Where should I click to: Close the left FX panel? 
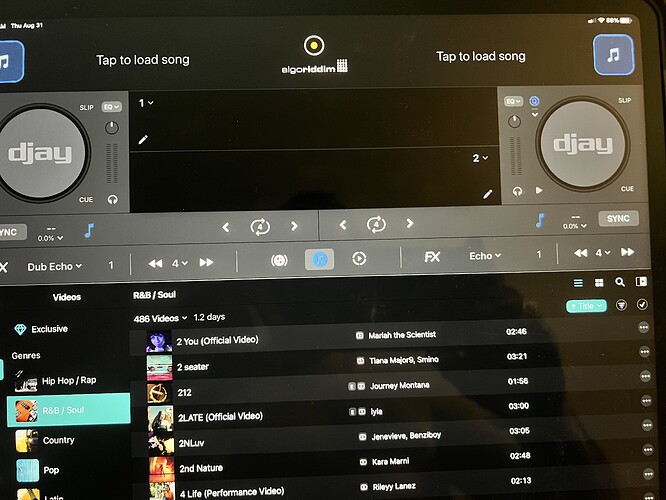point(4,267)
